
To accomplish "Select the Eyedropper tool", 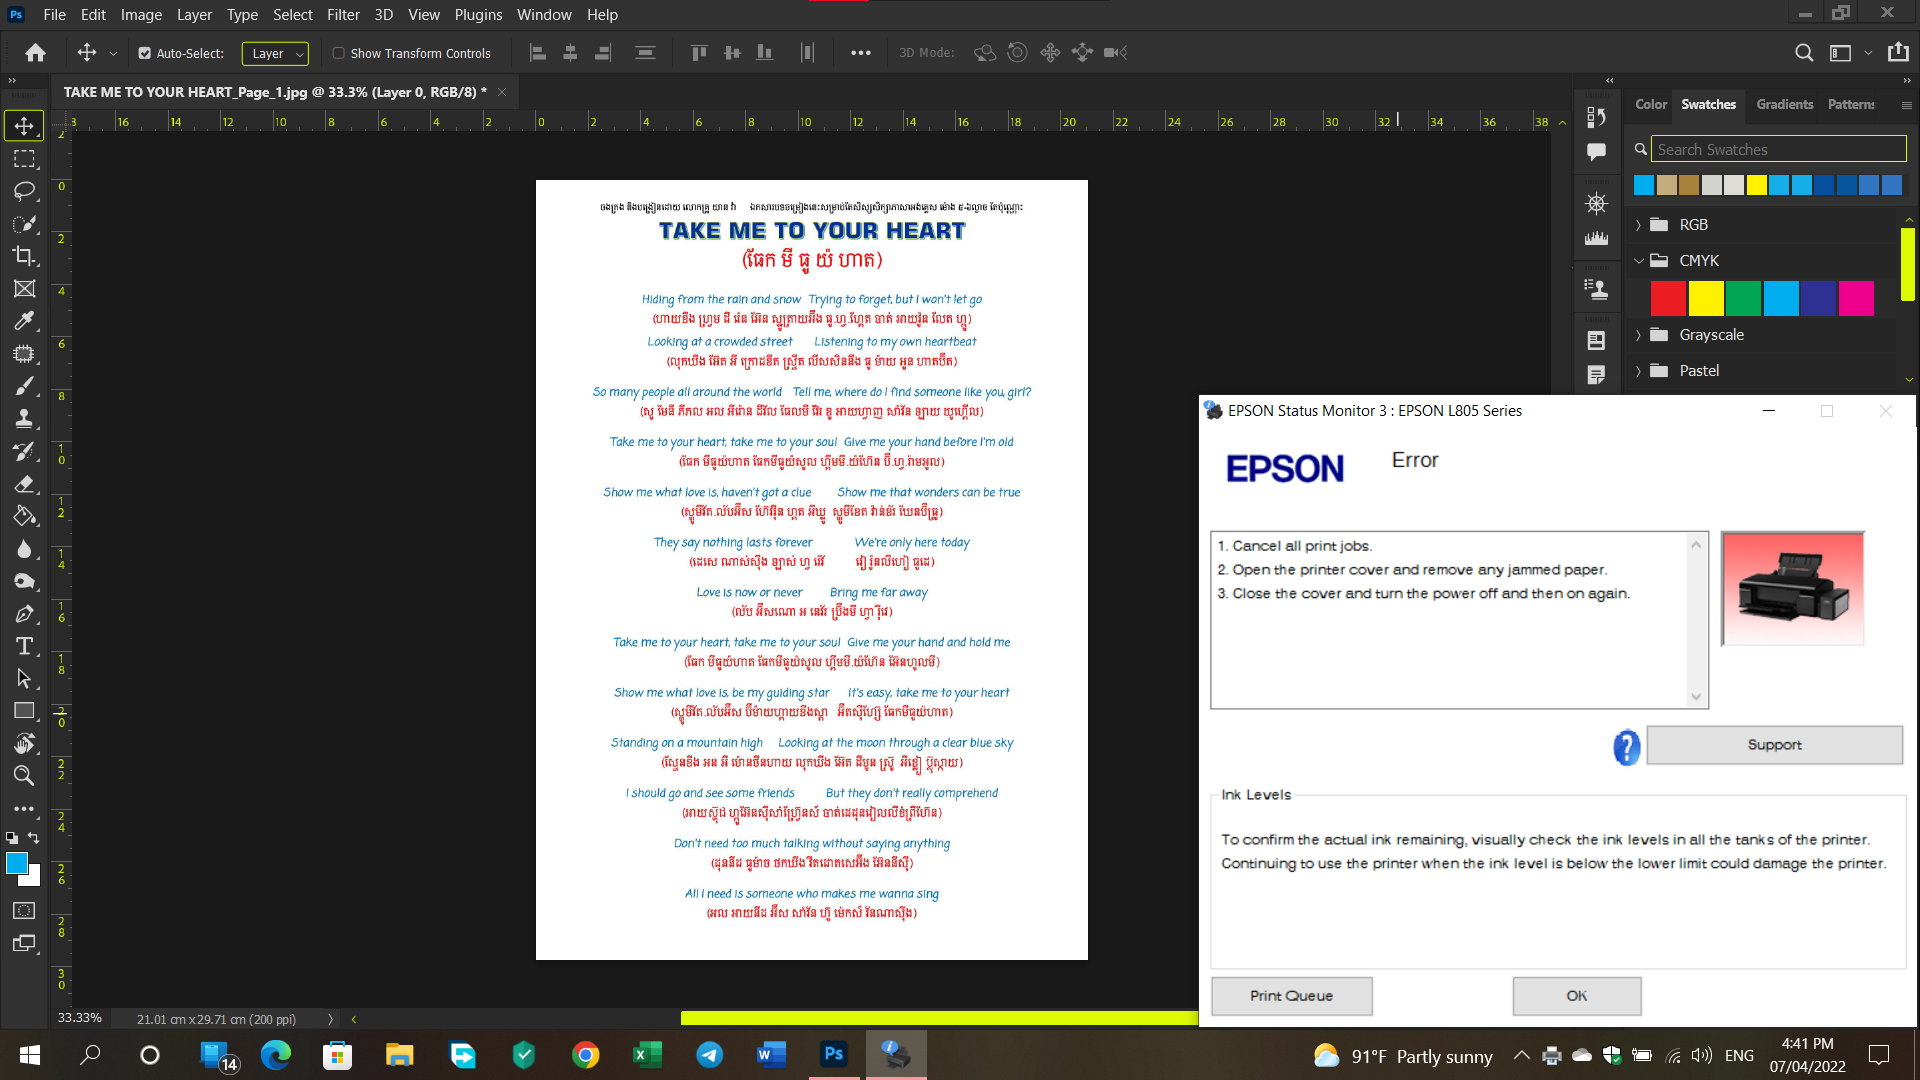I will (25, 321).
